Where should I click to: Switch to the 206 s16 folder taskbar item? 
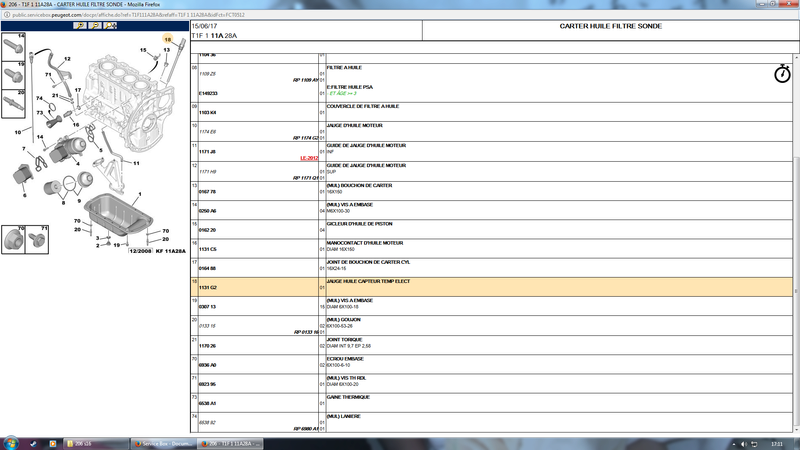(95, 444)
